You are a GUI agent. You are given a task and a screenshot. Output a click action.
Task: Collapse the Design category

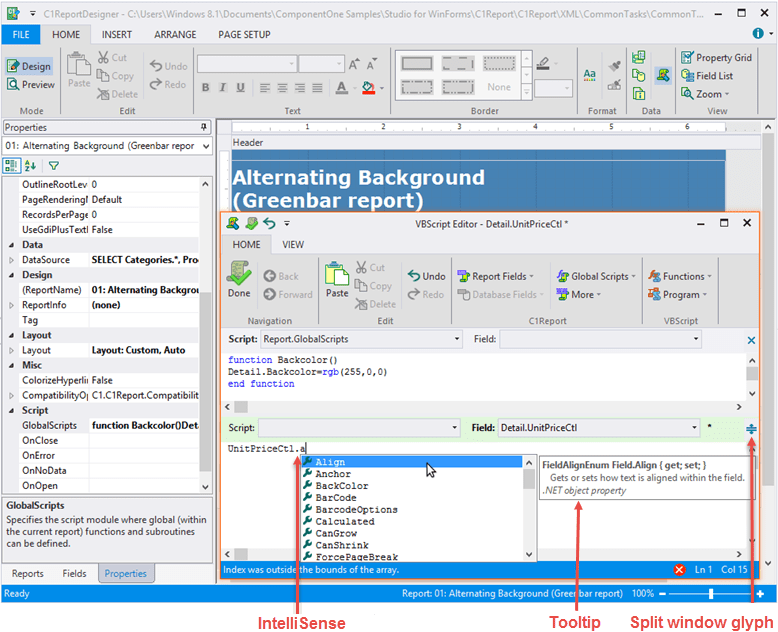click(11, 275)
